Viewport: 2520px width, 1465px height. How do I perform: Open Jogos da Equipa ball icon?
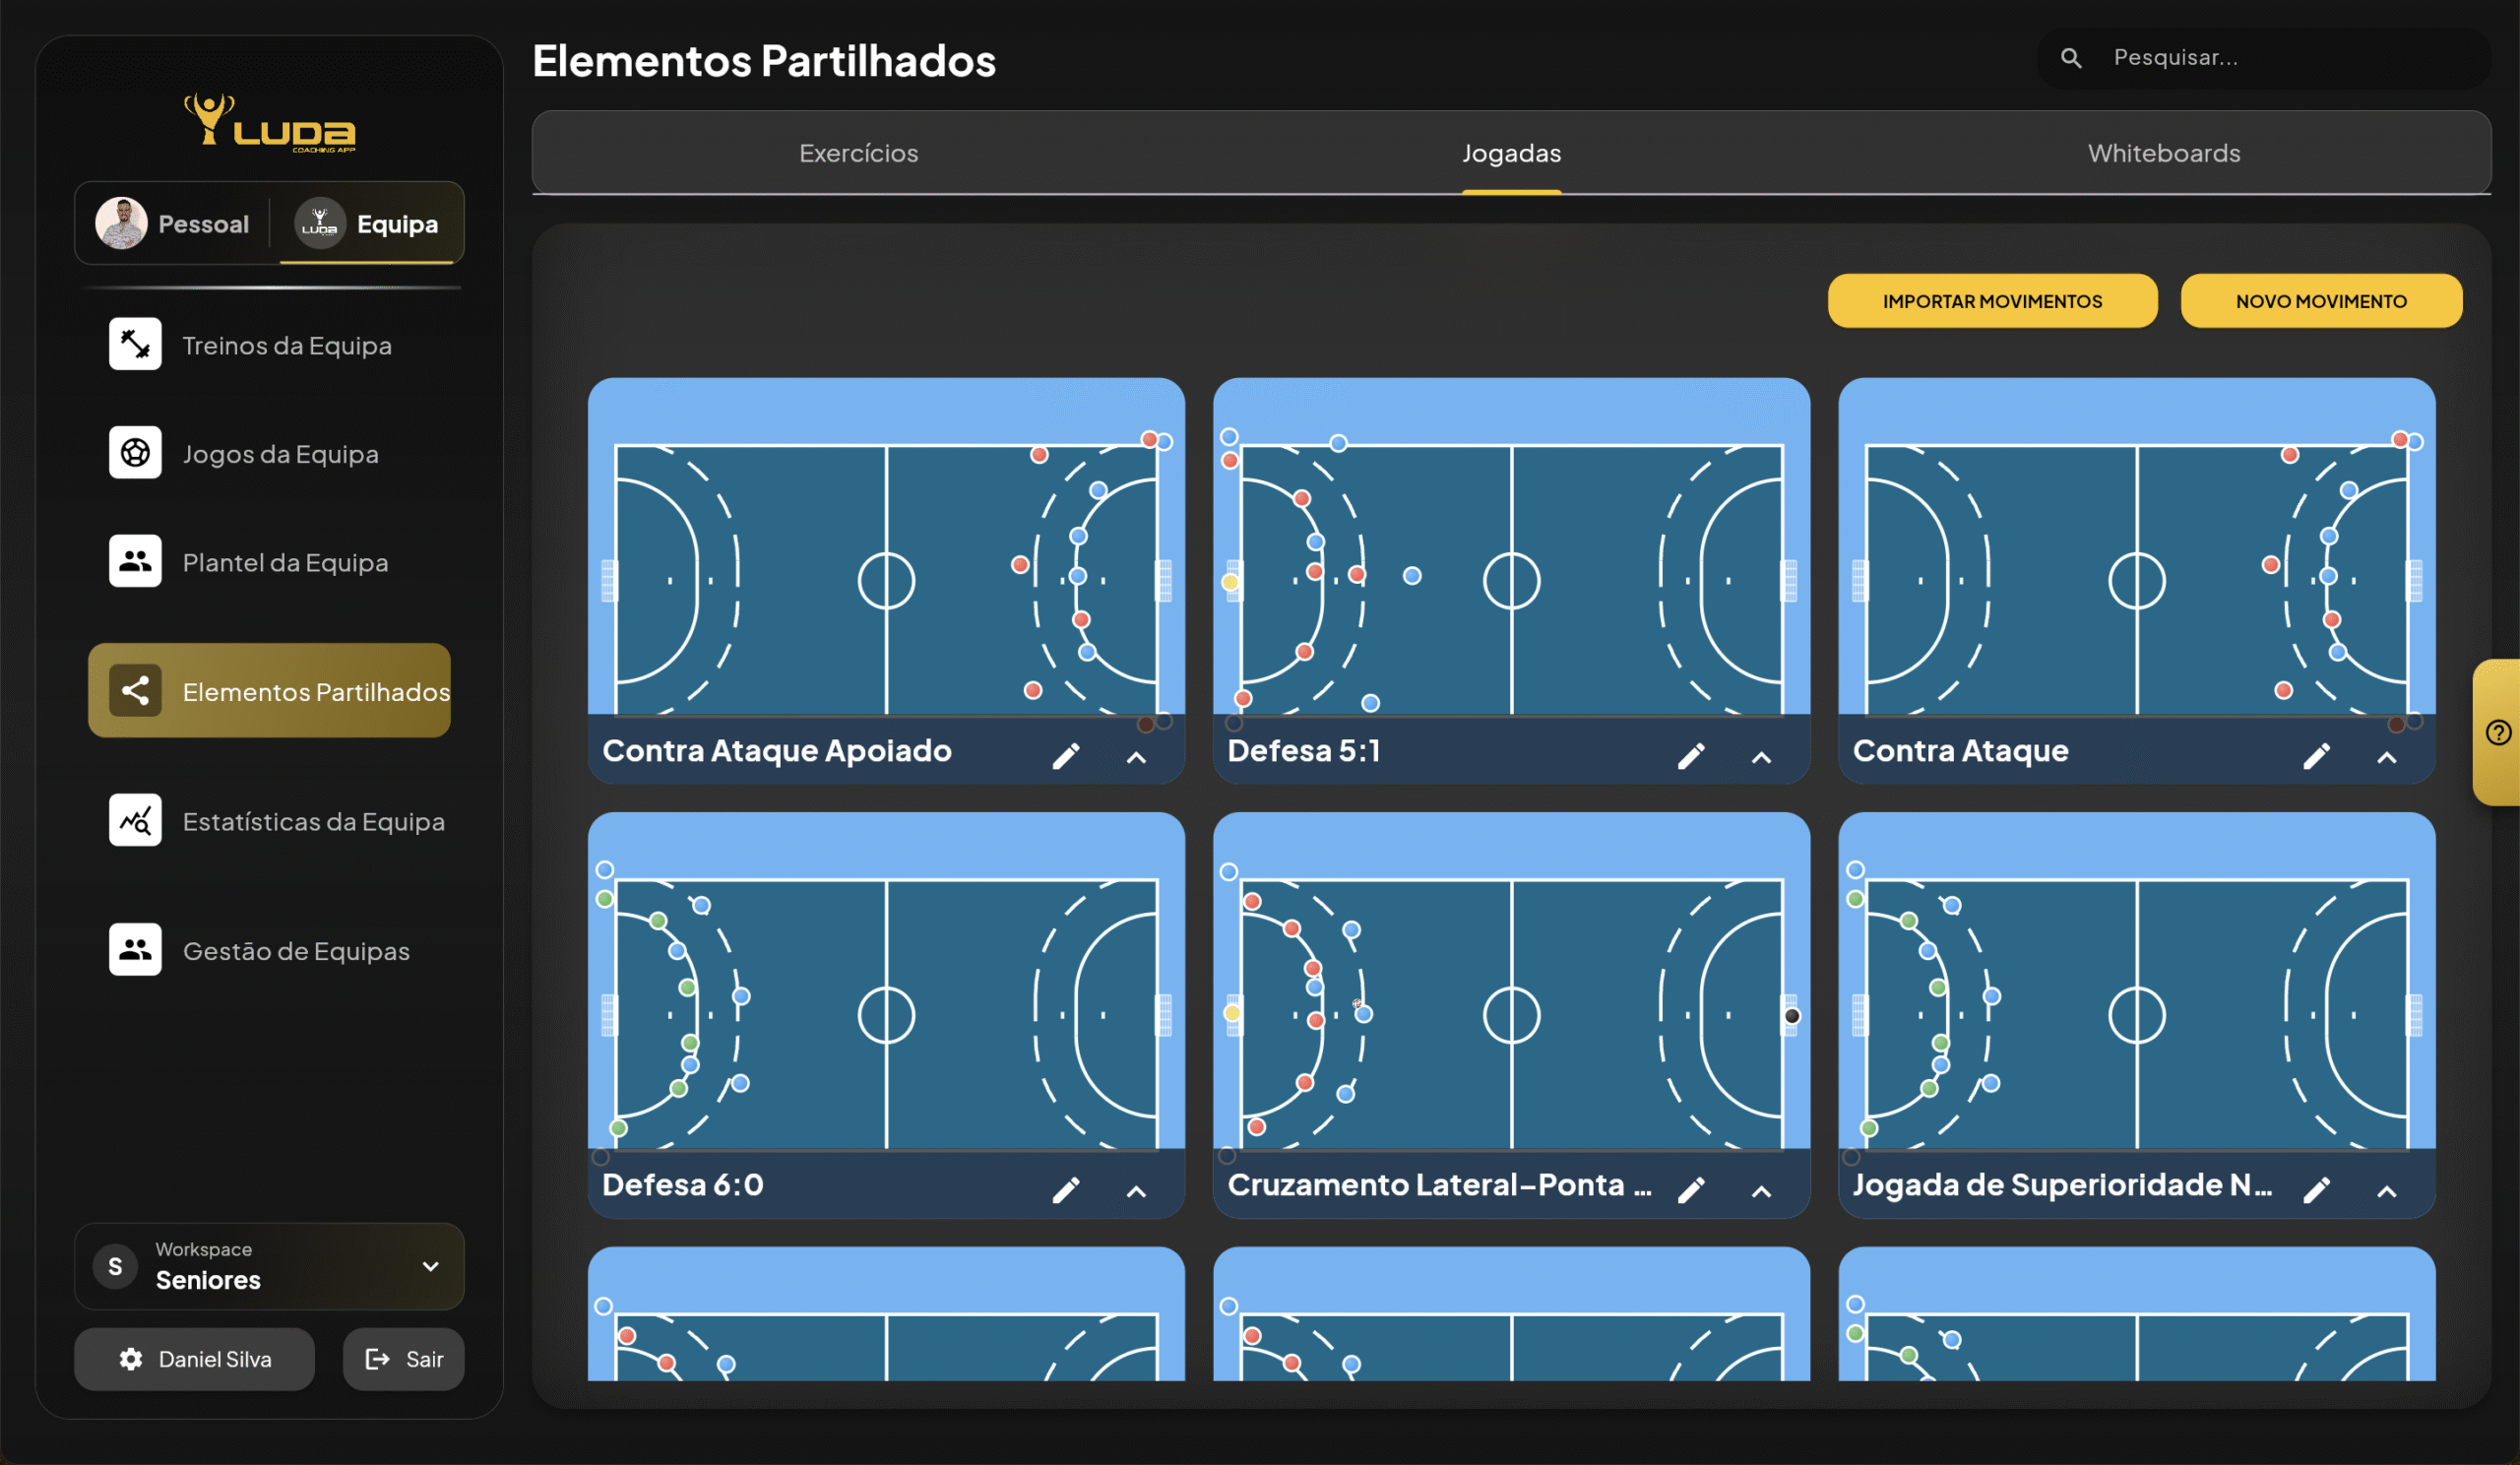point(135,453)
